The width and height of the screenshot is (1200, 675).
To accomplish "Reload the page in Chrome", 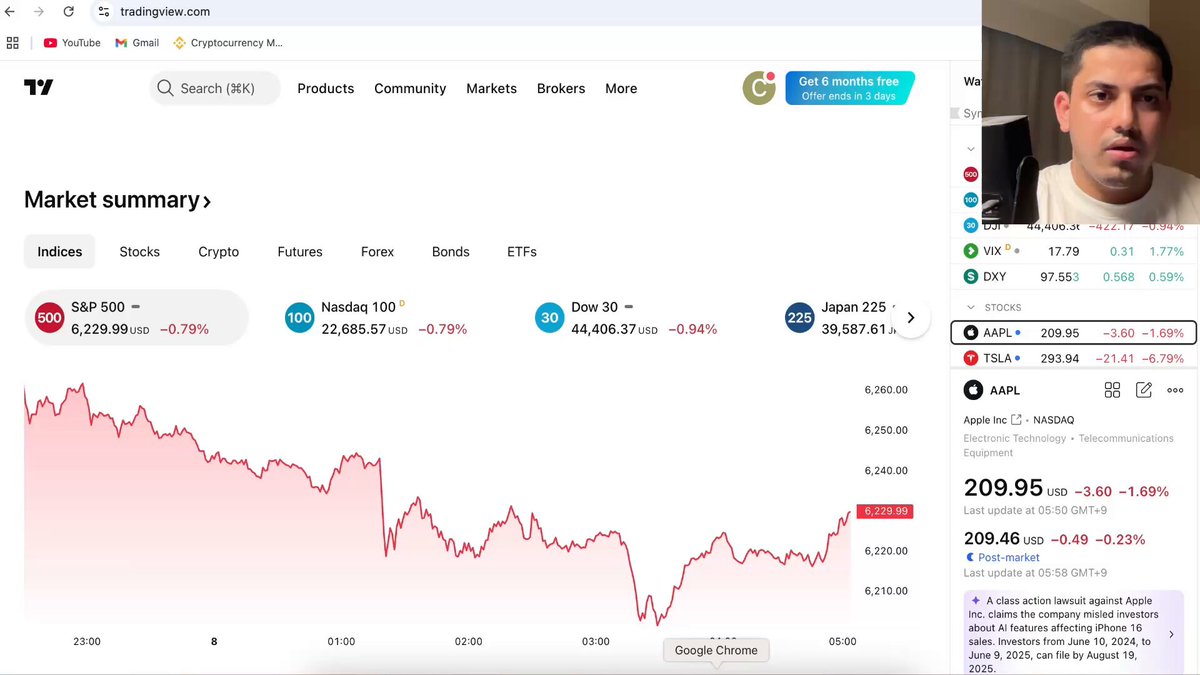I will coord(68,11).
